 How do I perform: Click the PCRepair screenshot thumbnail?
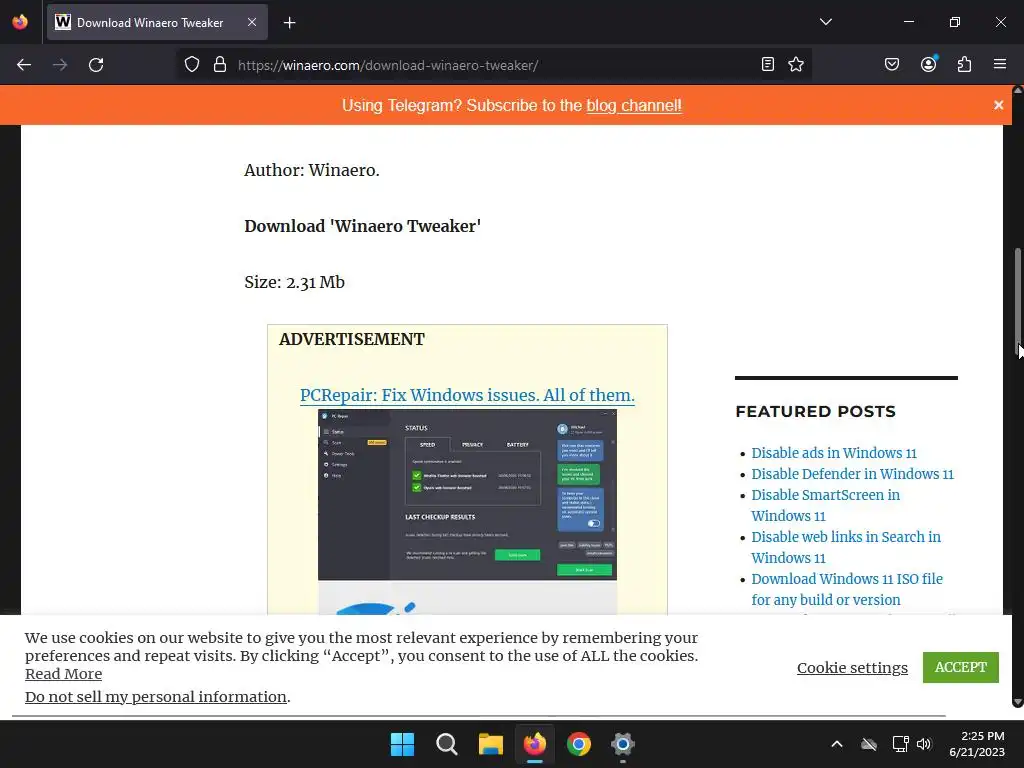[467, 495]
